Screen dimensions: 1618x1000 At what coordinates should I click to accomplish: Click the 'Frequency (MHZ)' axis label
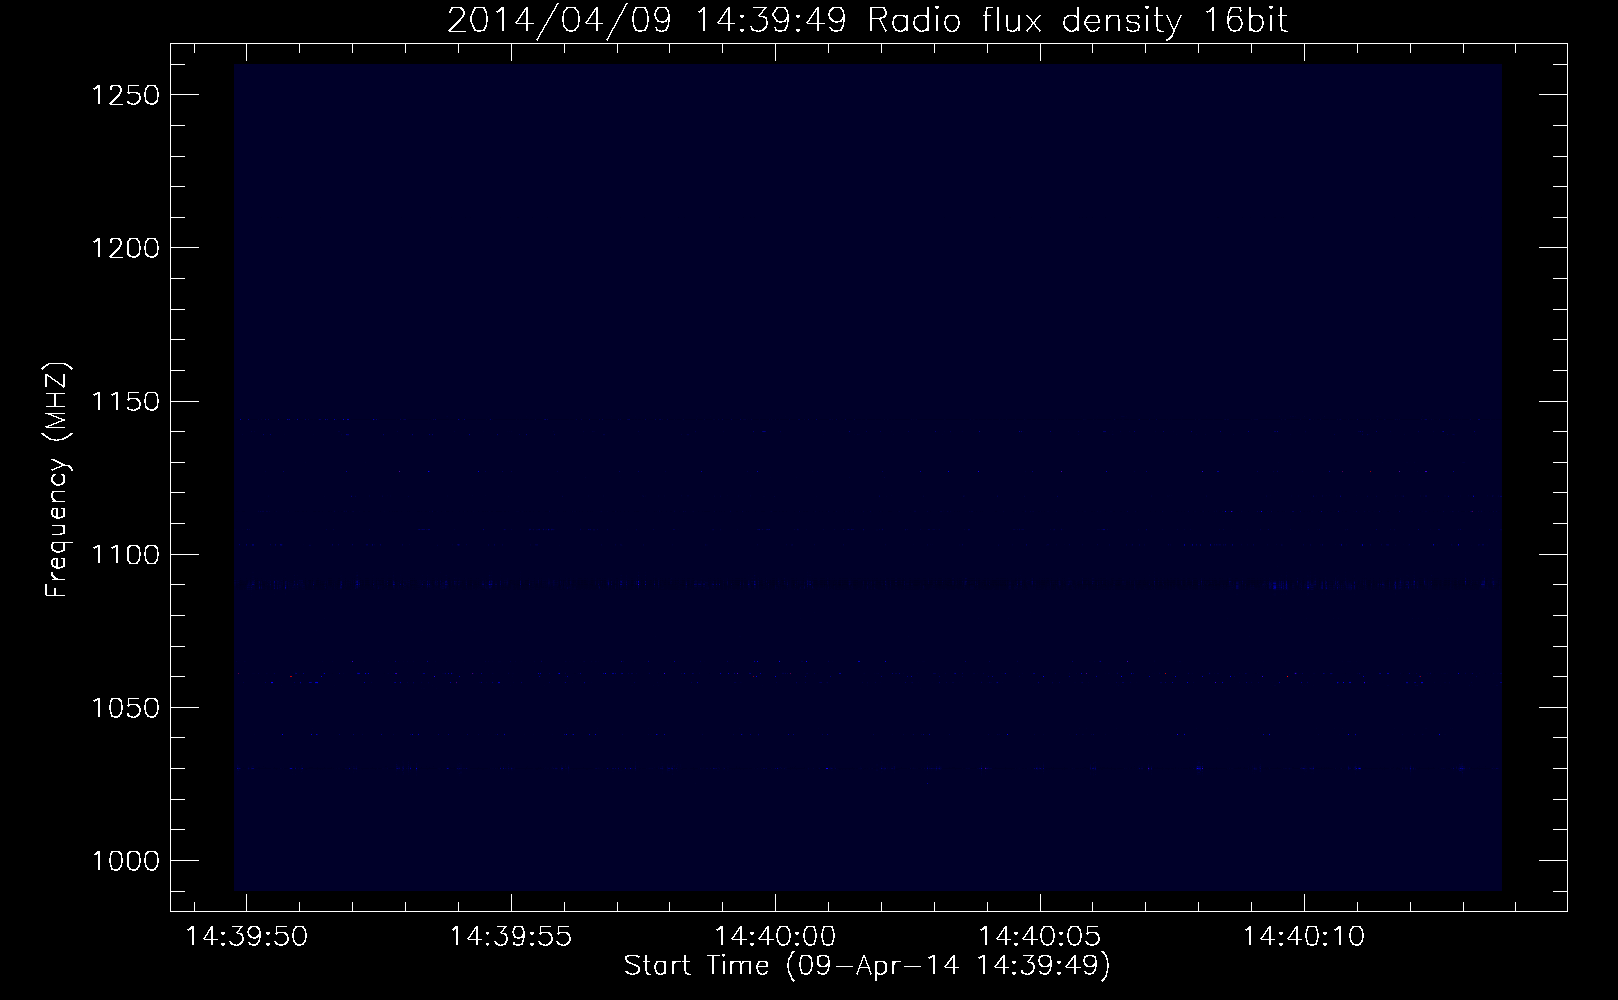[57, 480]
